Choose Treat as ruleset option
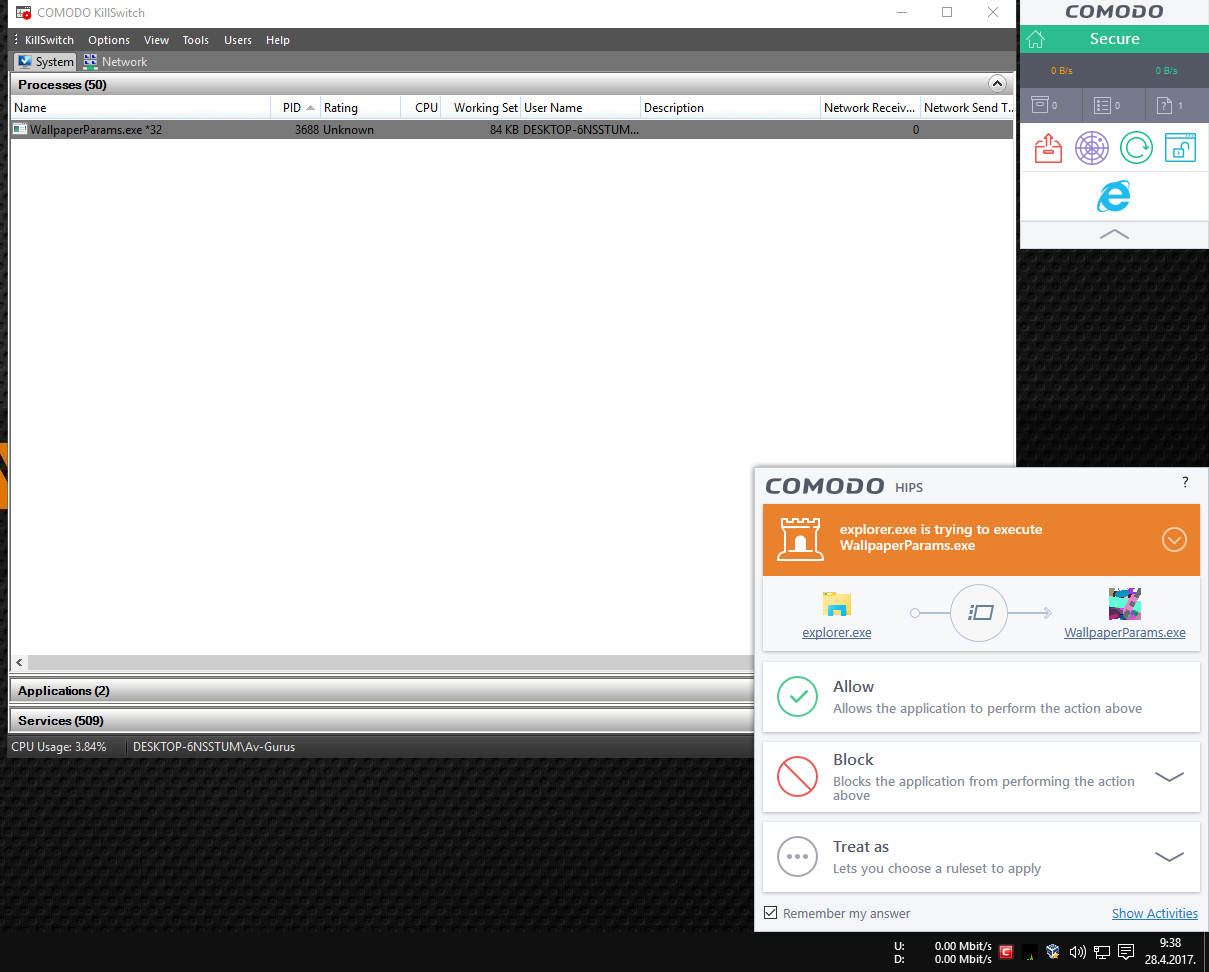Viewport: 1209px width, 972px height. point(981,857)
